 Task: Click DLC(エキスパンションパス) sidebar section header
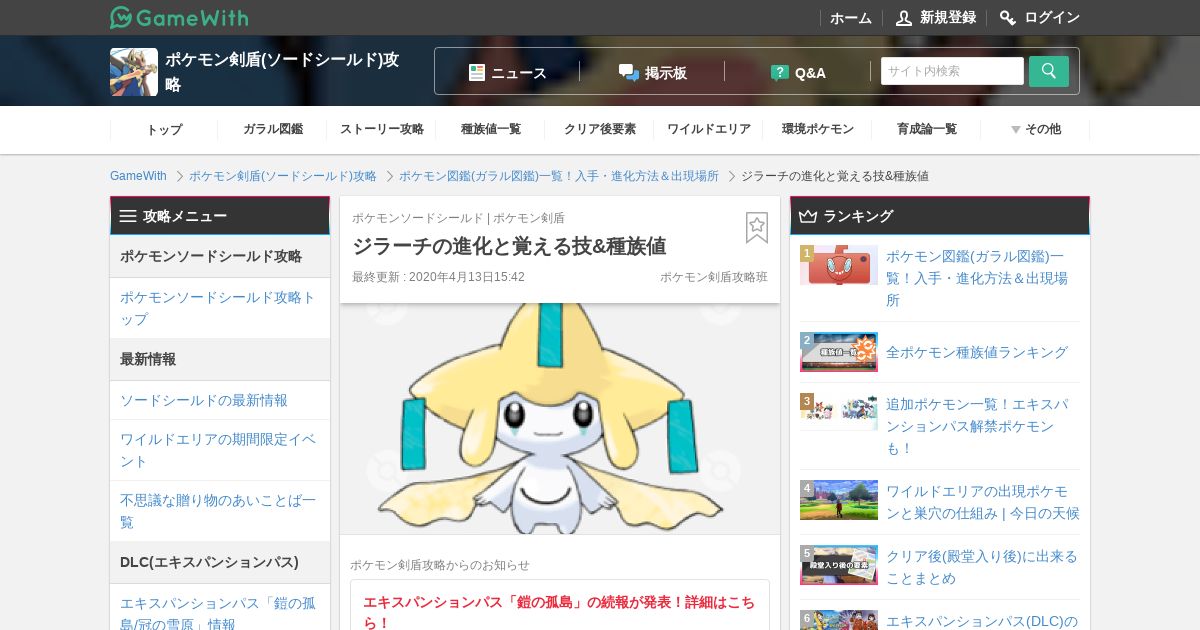point(220,562)
